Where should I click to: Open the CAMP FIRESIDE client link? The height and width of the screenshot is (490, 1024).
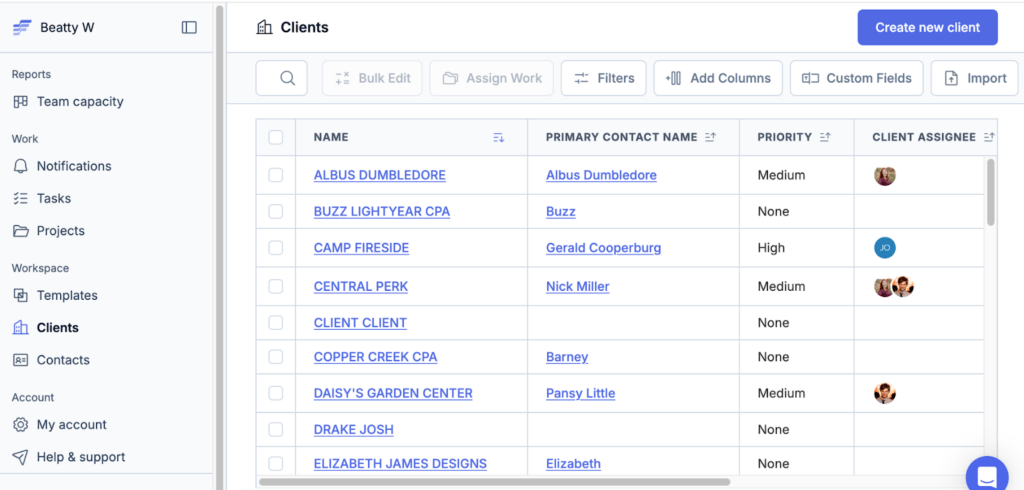[361, 248]
